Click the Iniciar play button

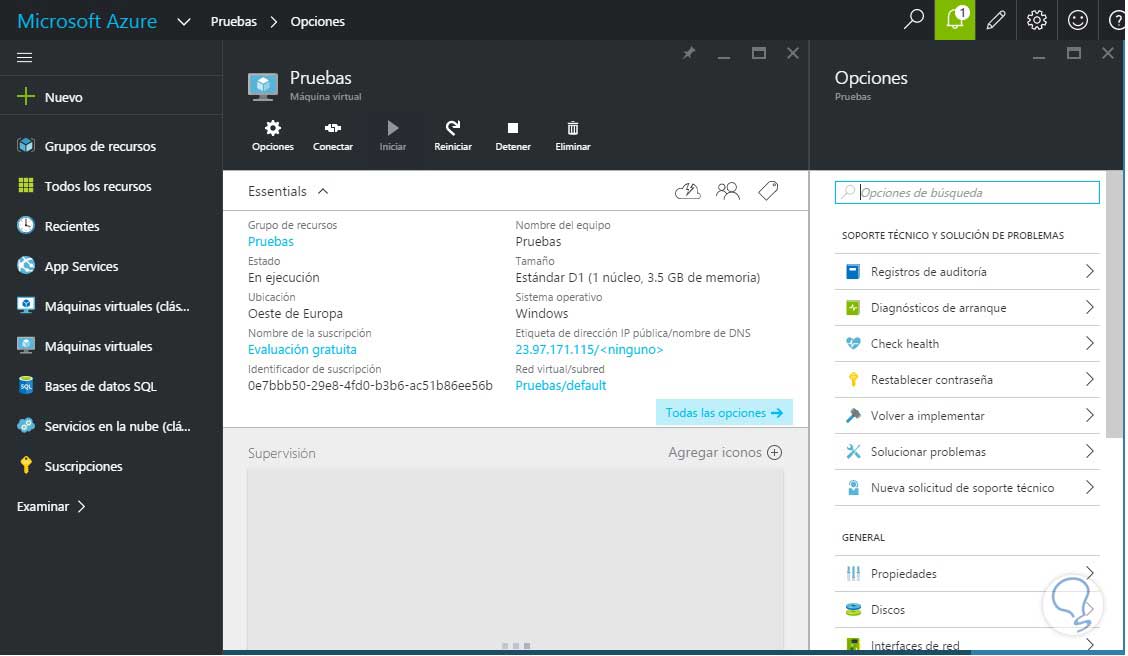393,136
